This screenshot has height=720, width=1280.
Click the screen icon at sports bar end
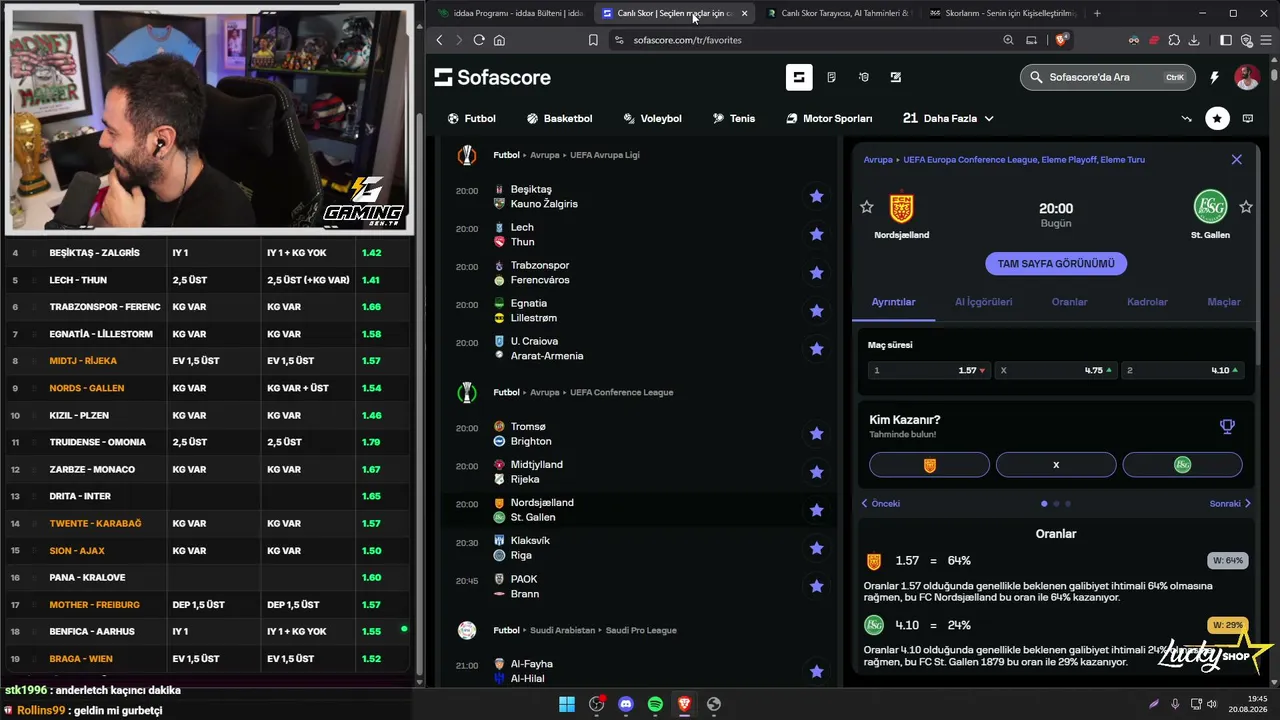click(1248, 118)
